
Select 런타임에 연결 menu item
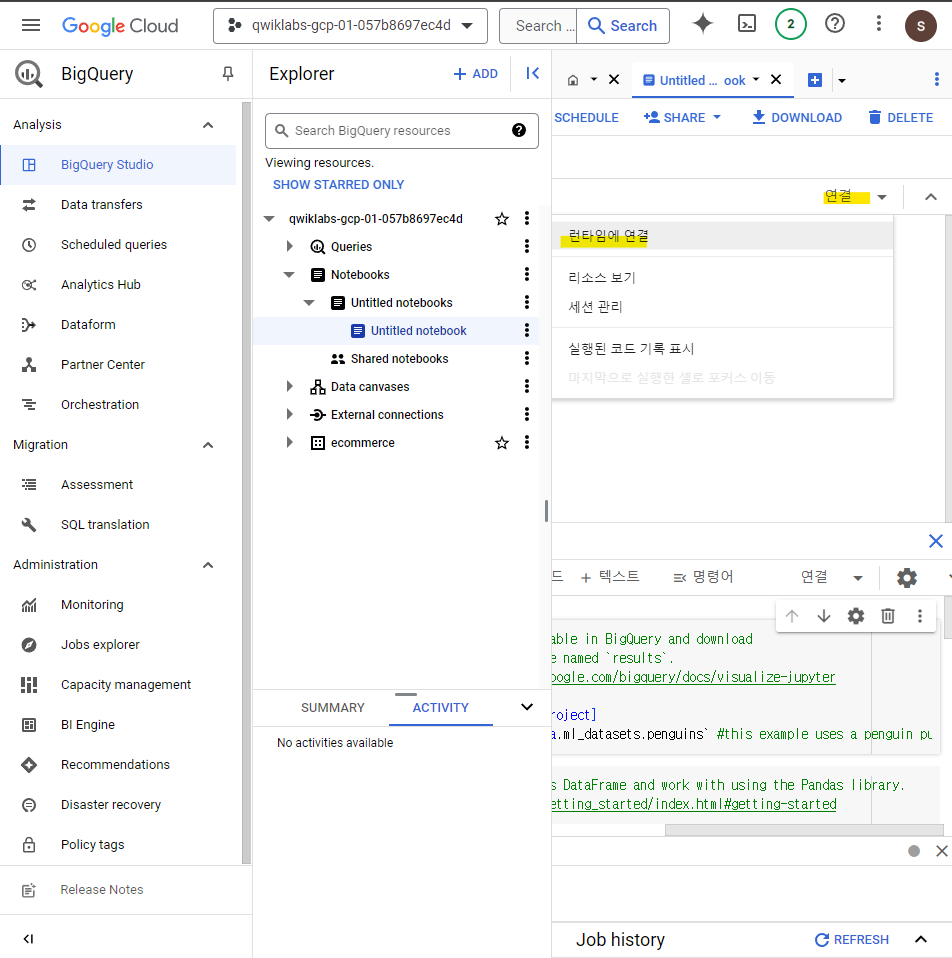pyautogui.click(x=722, y=236)
